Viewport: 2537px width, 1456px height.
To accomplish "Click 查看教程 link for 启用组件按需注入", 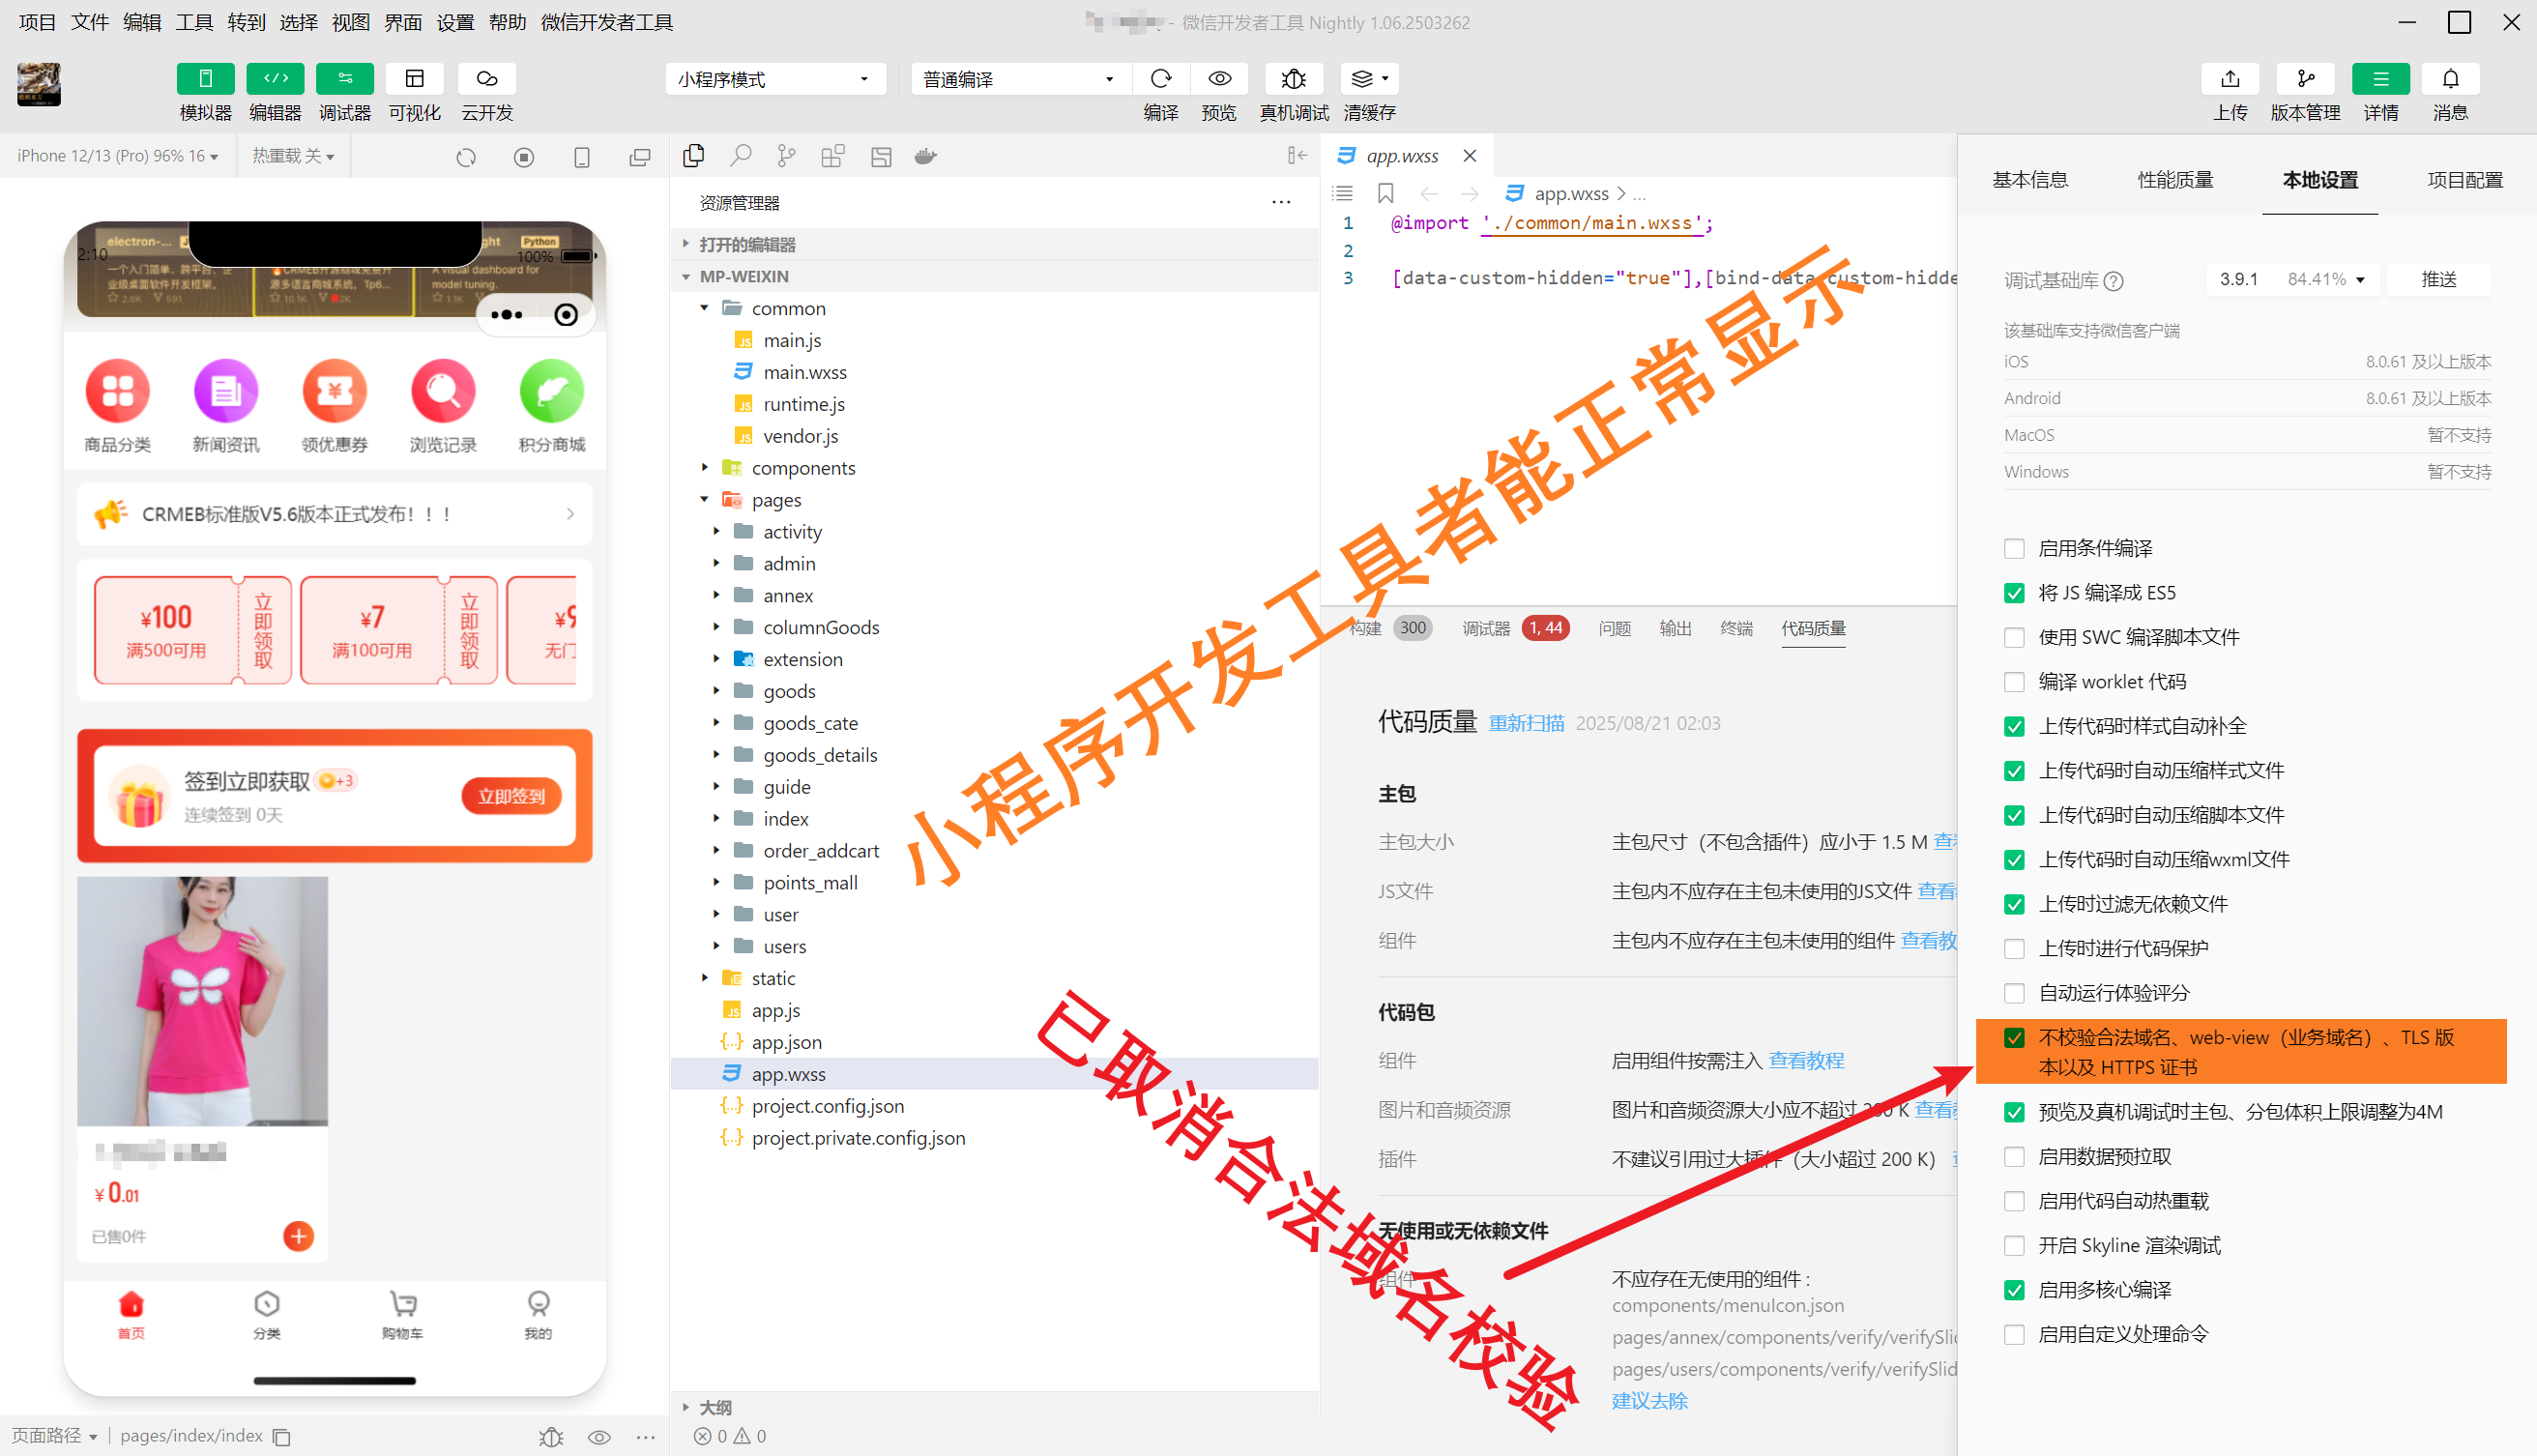I will tap(1806, 1060).
